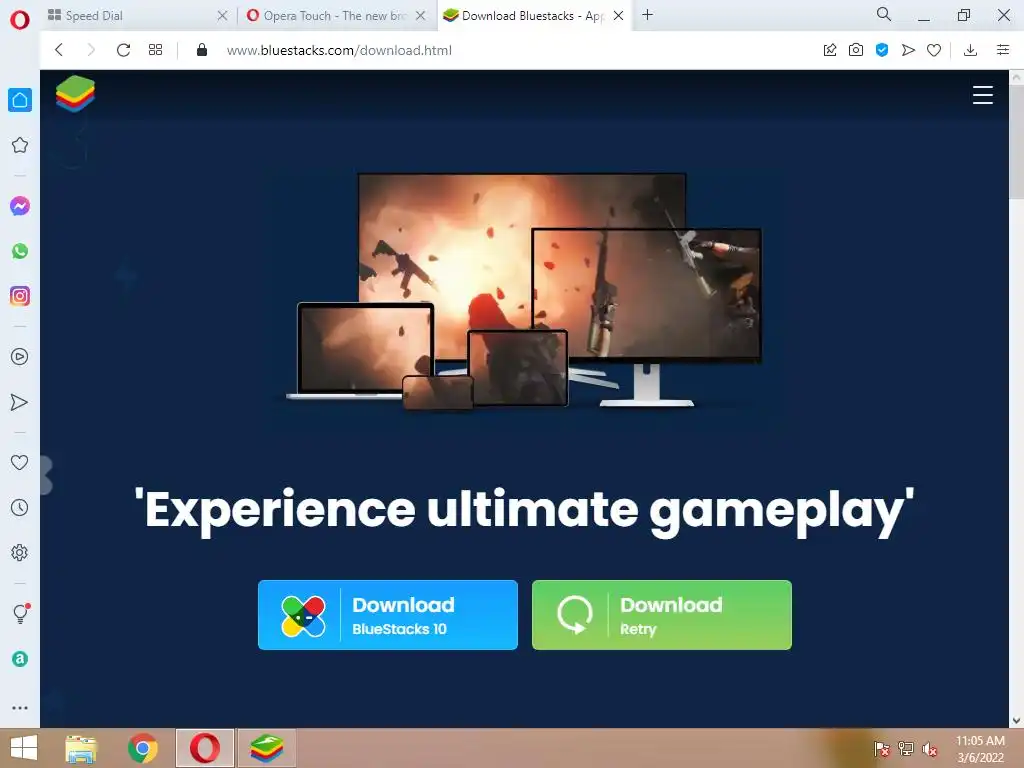1024x768 pixels.
Task: Click the BlueStacks logo on page
Action: [75, 93]
